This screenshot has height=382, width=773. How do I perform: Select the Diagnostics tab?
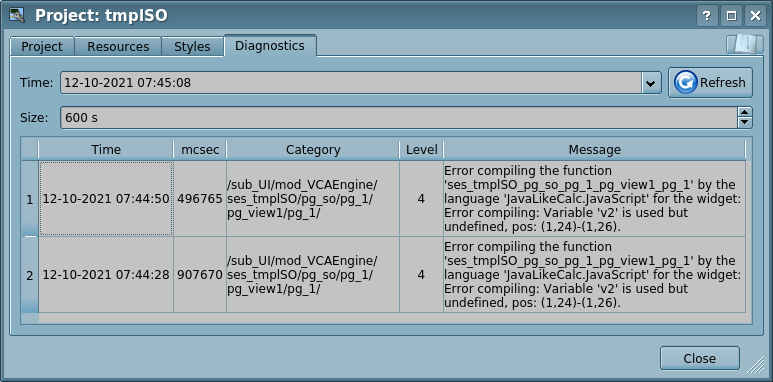(270, 45)
